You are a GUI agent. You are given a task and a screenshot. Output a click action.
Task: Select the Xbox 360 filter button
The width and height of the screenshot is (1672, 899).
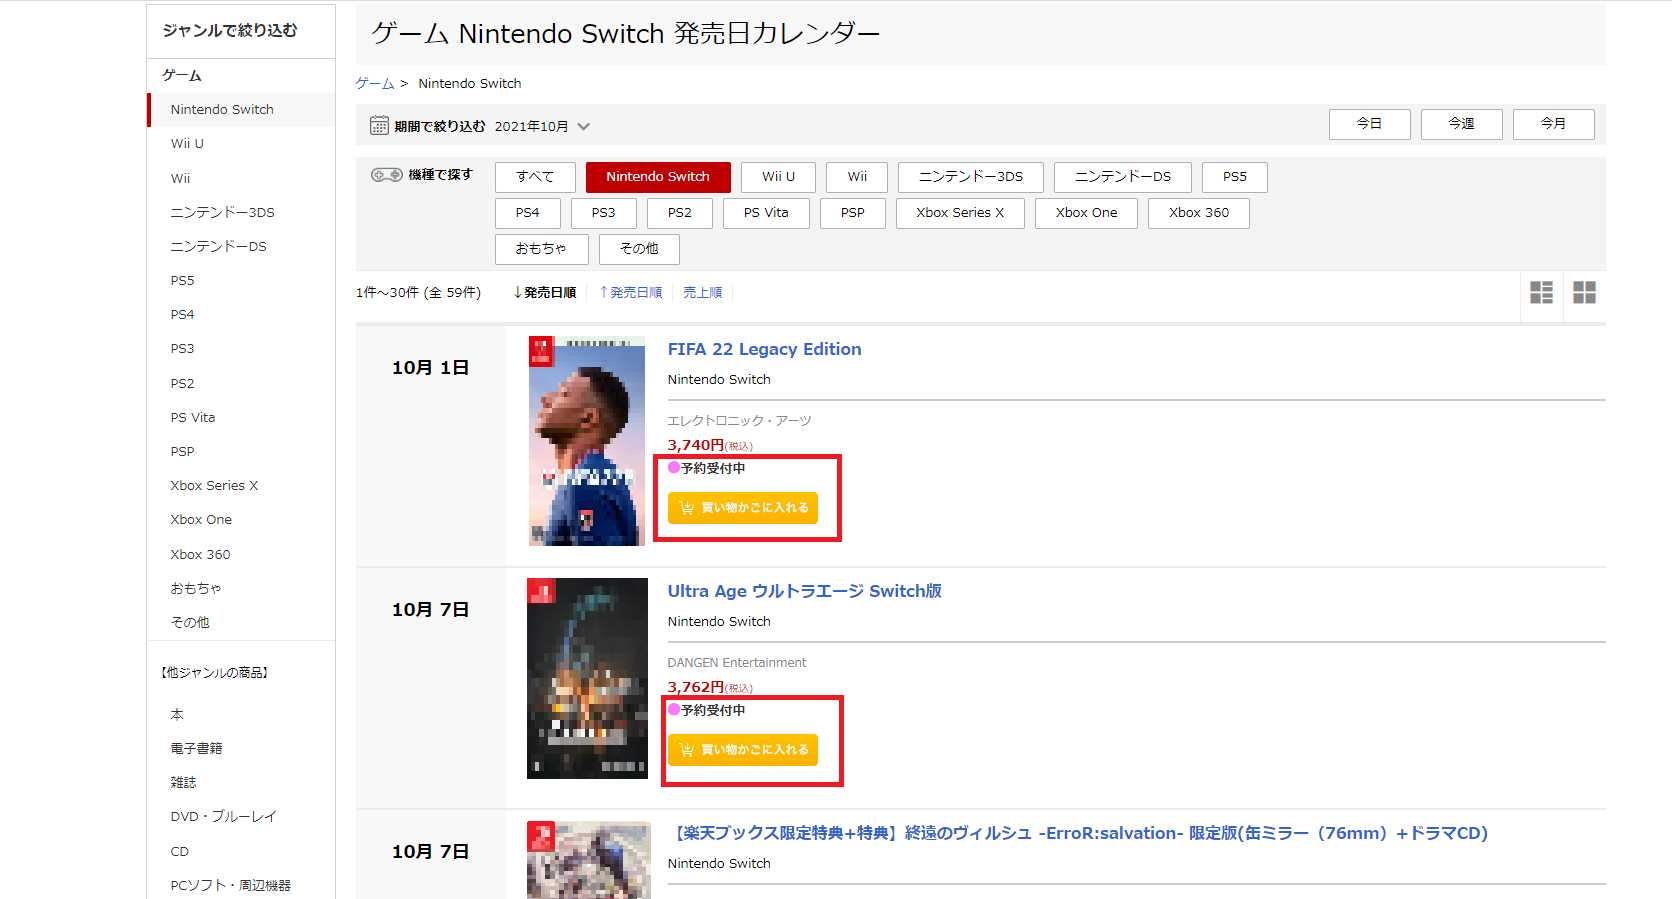click(x=1199, y=213)
